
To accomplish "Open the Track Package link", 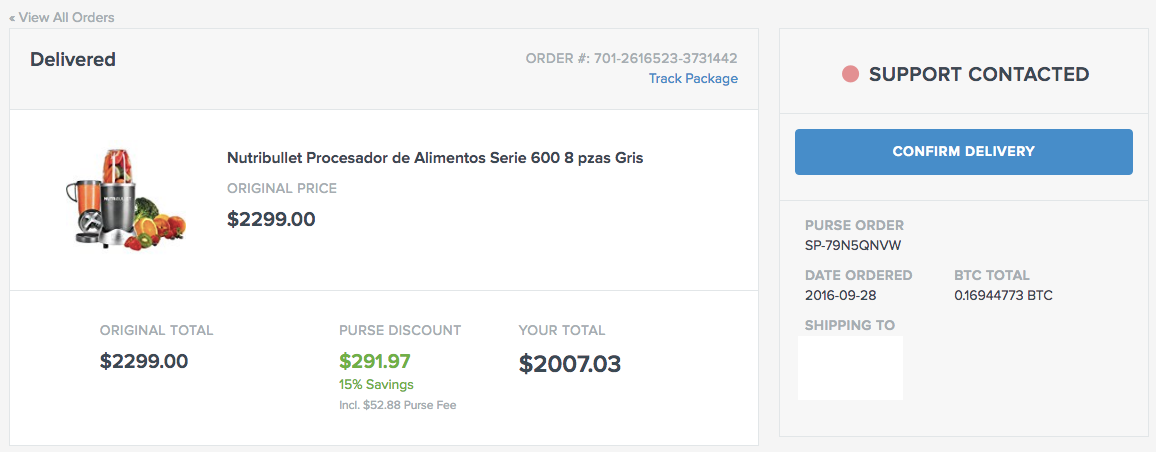I will [x=693, y=79].
